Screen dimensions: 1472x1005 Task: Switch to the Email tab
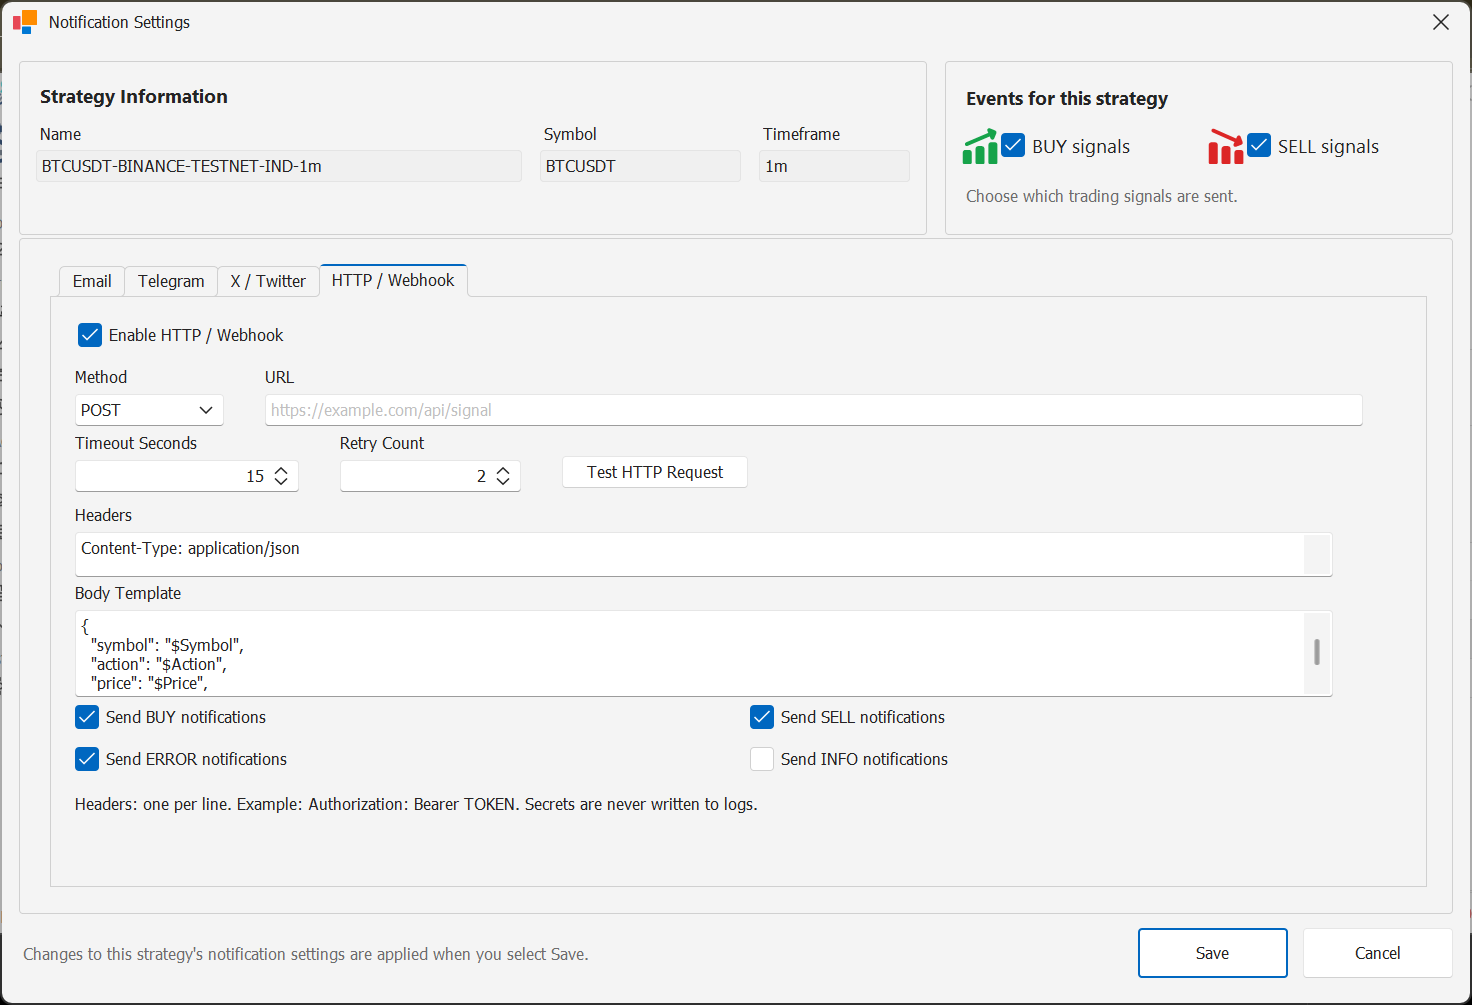[x=92, y=281]
